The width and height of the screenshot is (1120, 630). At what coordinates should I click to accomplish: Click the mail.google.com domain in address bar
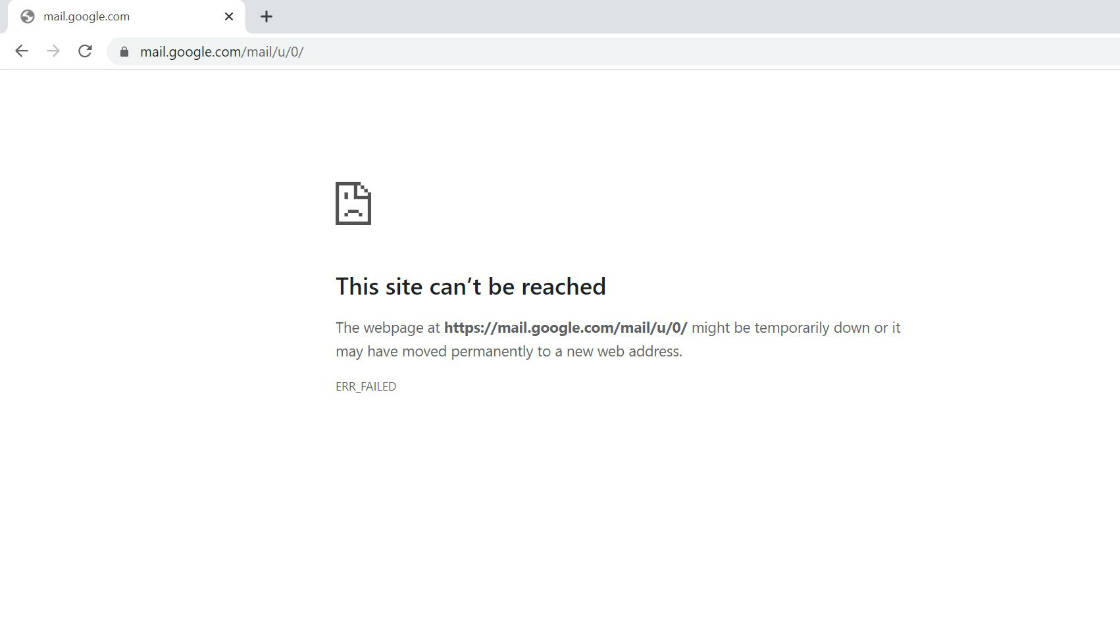191,52
